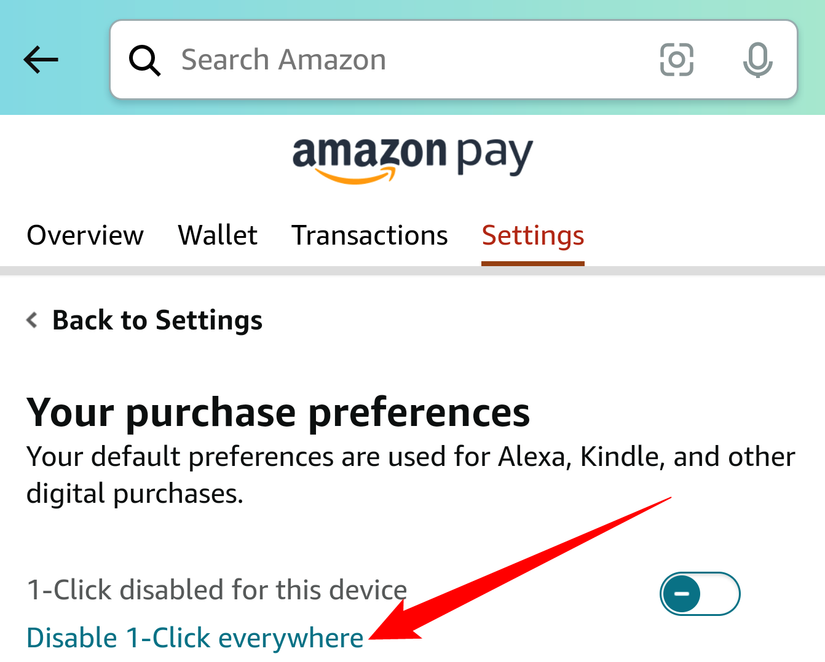
Task: Start voice search with the microphone icon
Action: (x=758, y=60)
